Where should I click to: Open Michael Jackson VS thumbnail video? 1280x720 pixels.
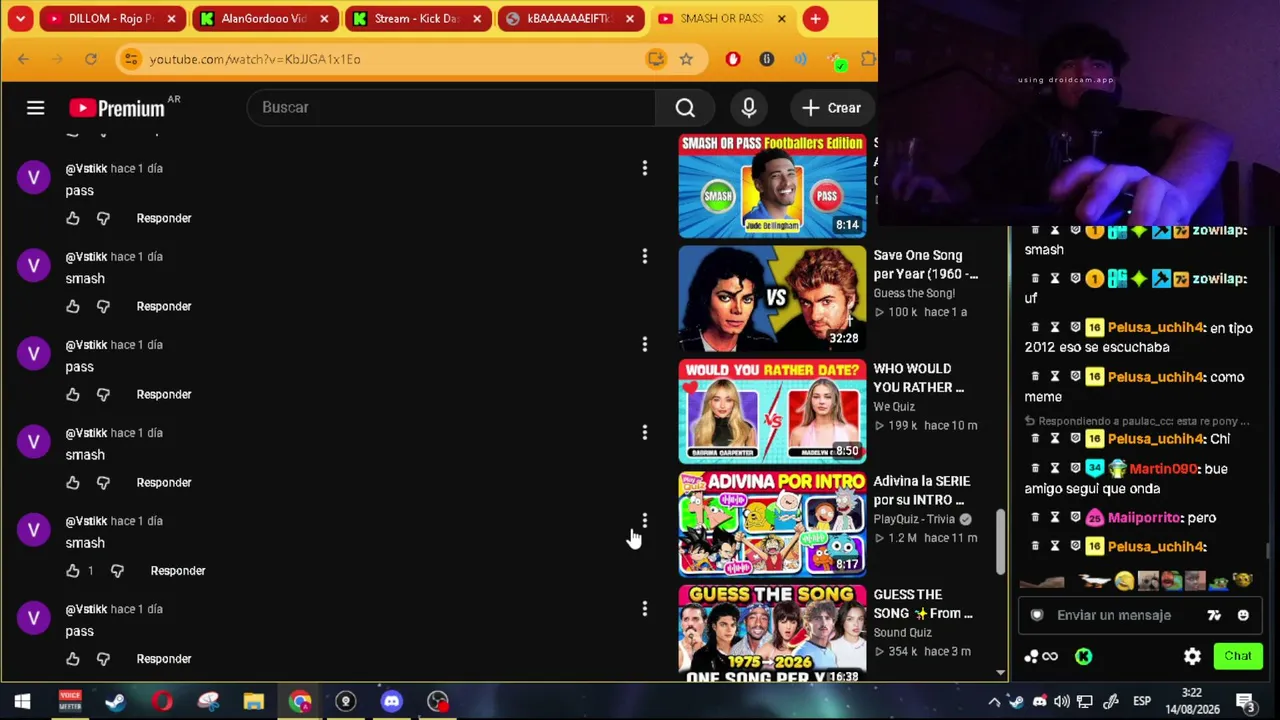(x=772, y=298)
